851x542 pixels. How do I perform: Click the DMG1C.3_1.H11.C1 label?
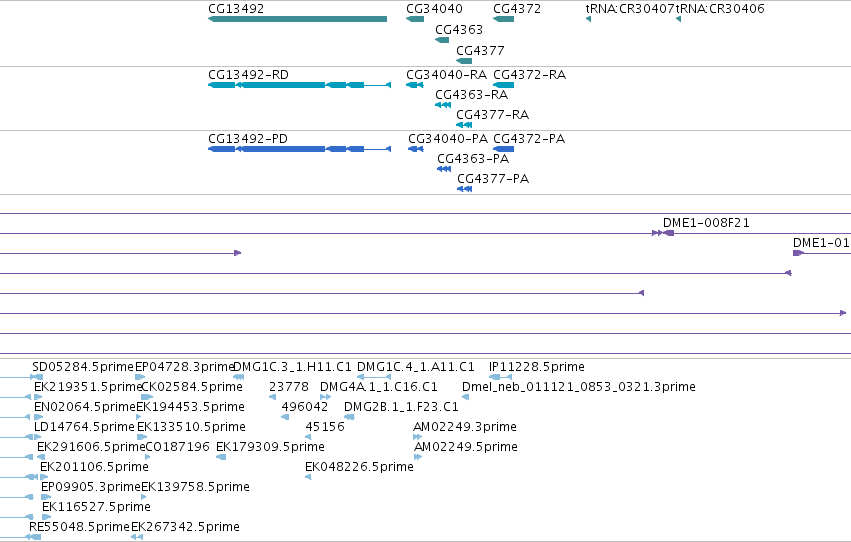[x=293, y=367]
